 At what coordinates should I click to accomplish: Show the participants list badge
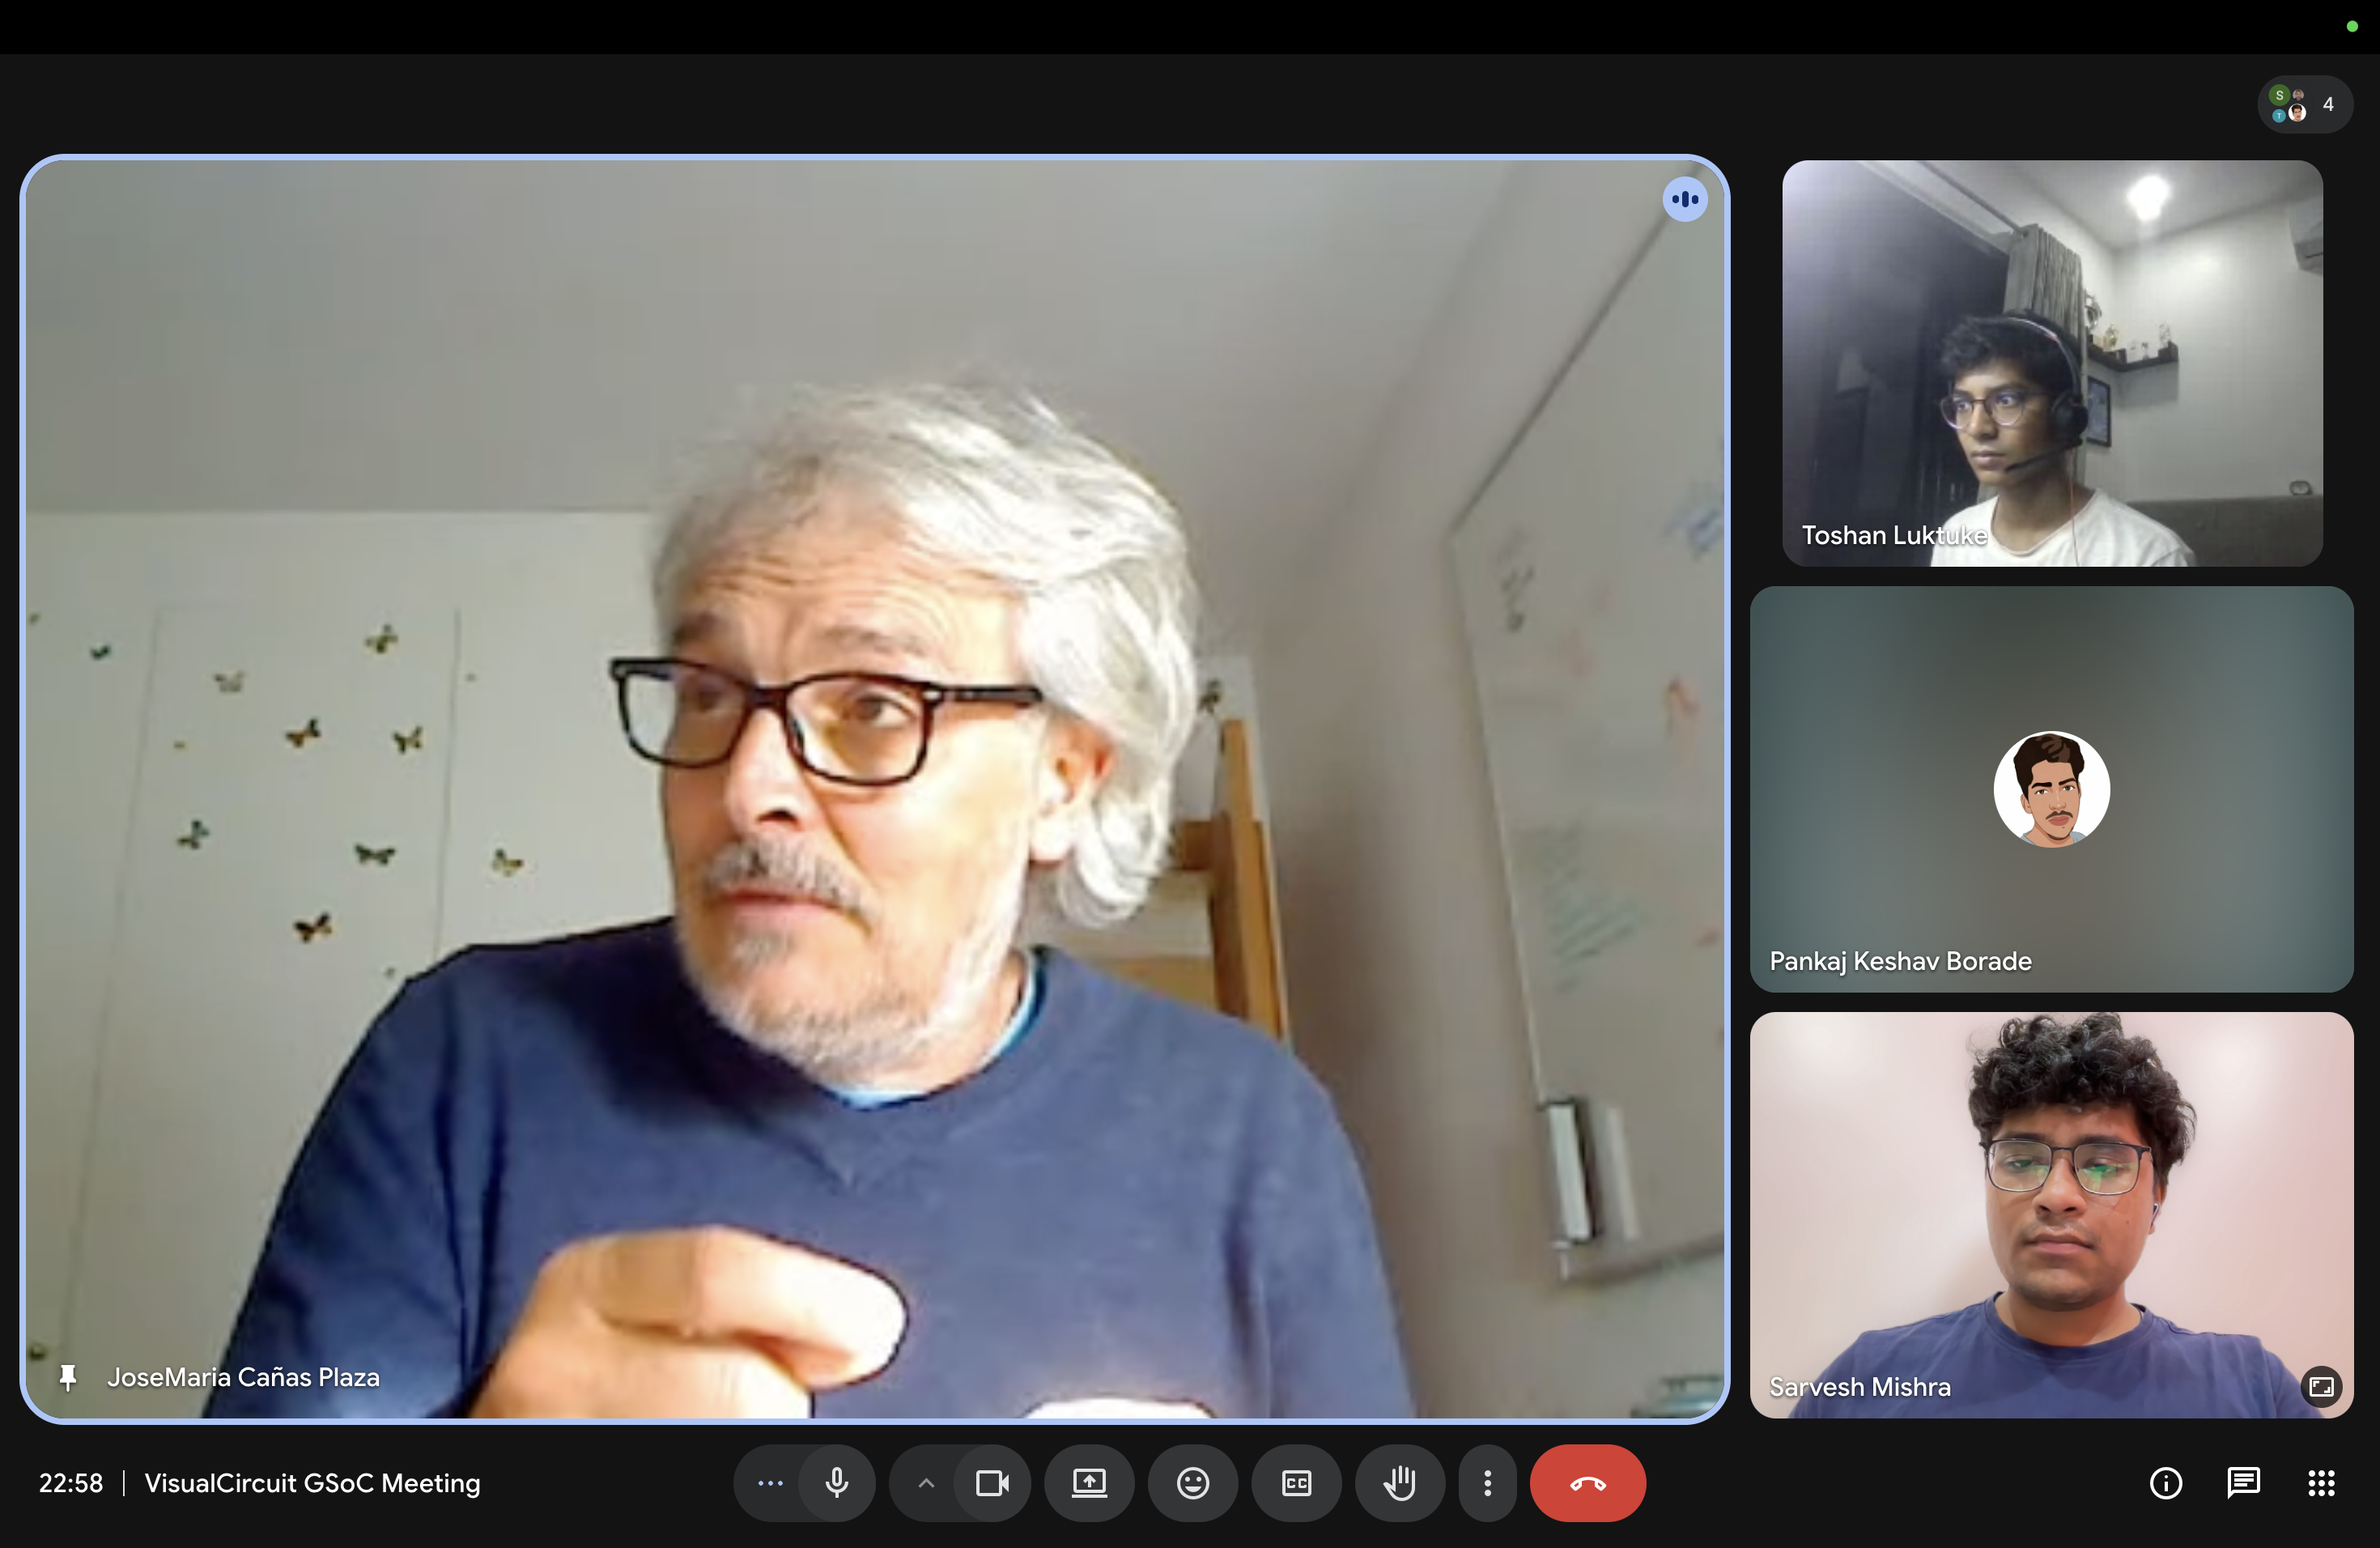tap(2305, 104)
